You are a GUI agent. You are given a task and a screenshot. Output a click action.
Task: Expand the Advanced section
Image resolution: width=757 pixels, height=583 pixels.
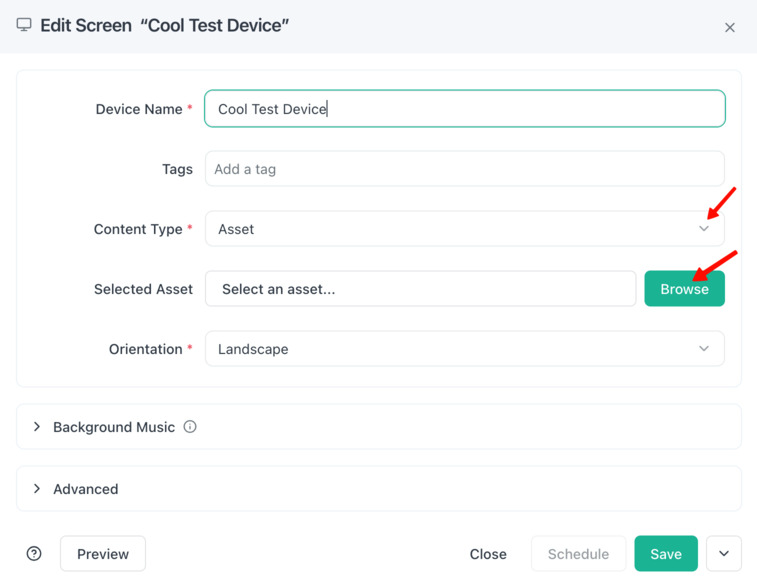coord(378,488)
